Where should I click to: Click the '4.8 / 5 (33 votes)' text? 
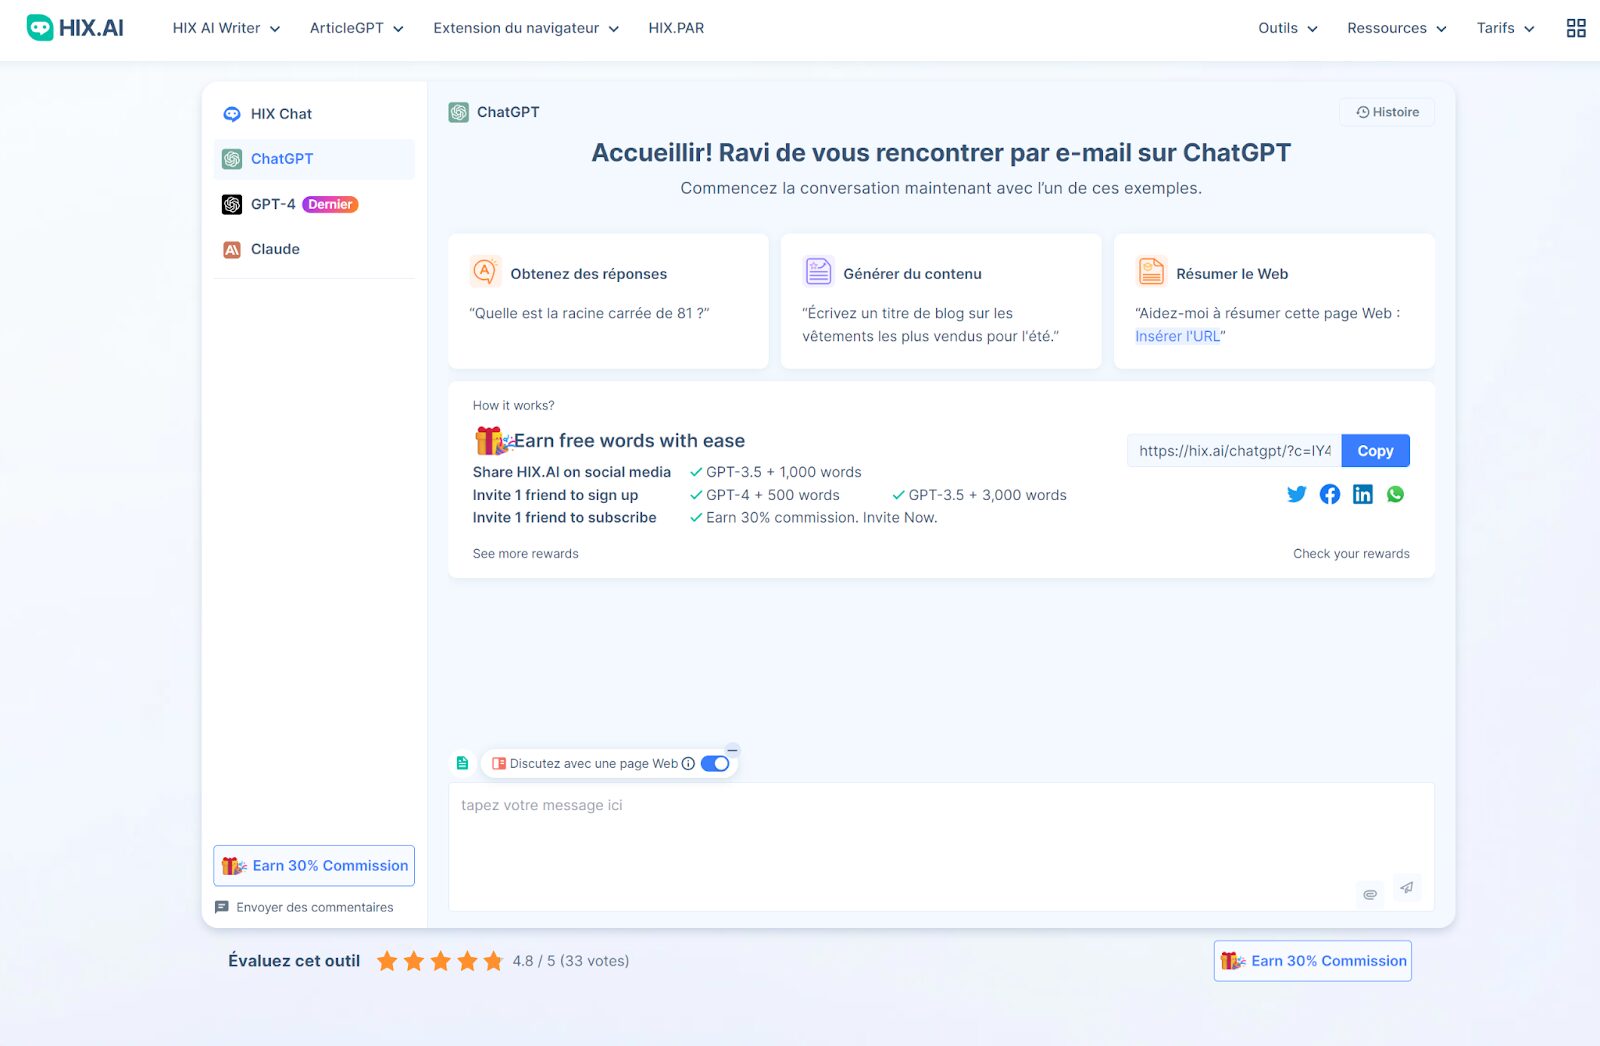tap(570, 961)
